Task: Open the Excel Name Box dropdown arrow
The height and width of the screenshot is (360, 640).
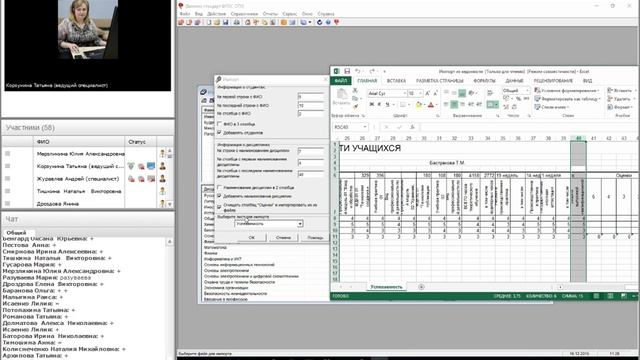Action: (x=364, y=127)
